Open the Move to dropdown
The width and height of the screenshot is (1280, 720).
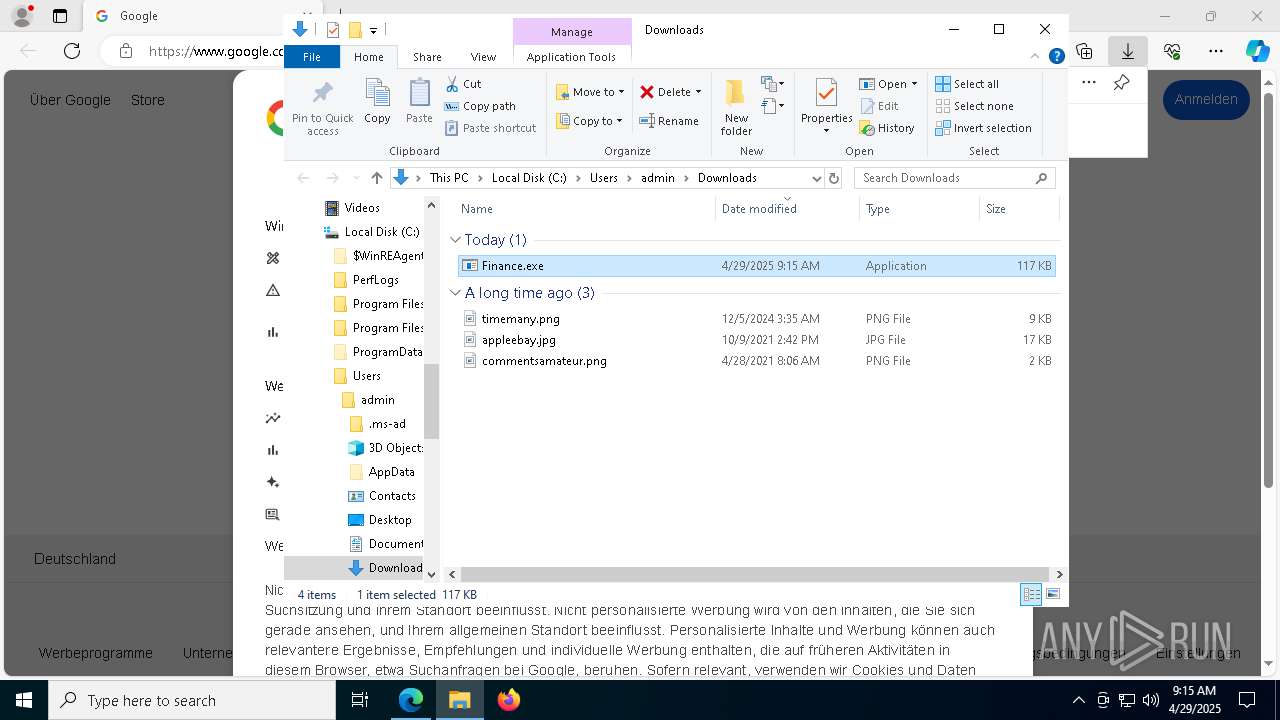click(590, 92)
